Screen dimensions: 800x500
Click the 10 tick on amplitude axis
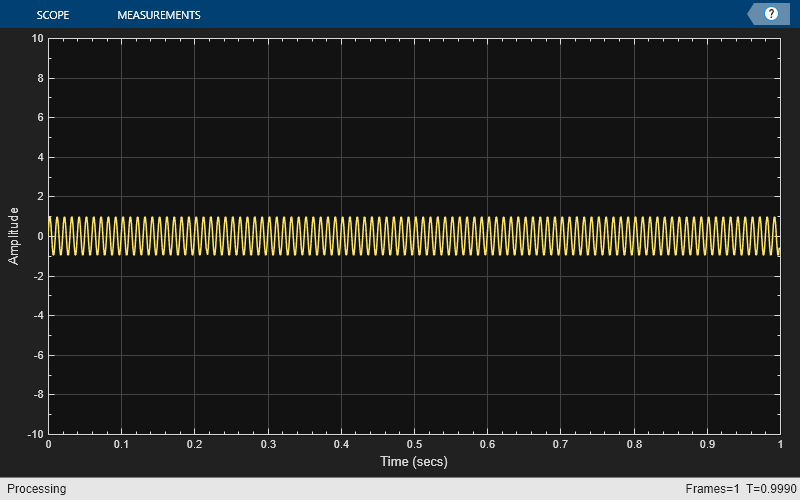[x=37, y=38]
